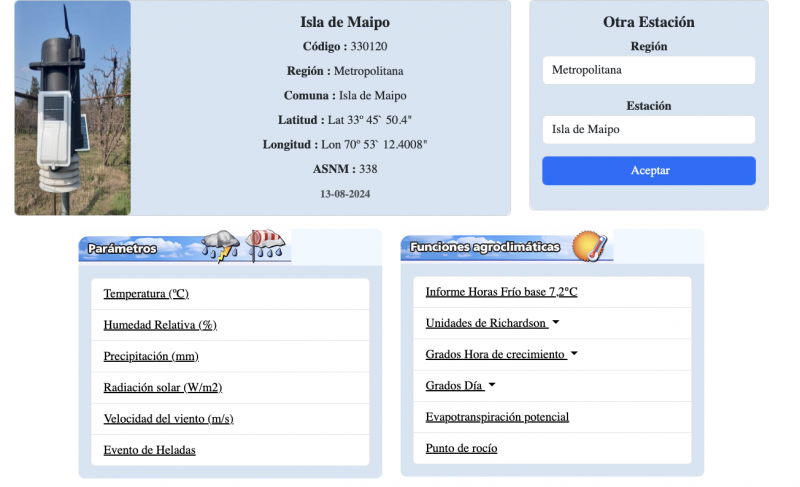
Task: Open the Radiación solar (W/m2) link
Action: (163, 388)
